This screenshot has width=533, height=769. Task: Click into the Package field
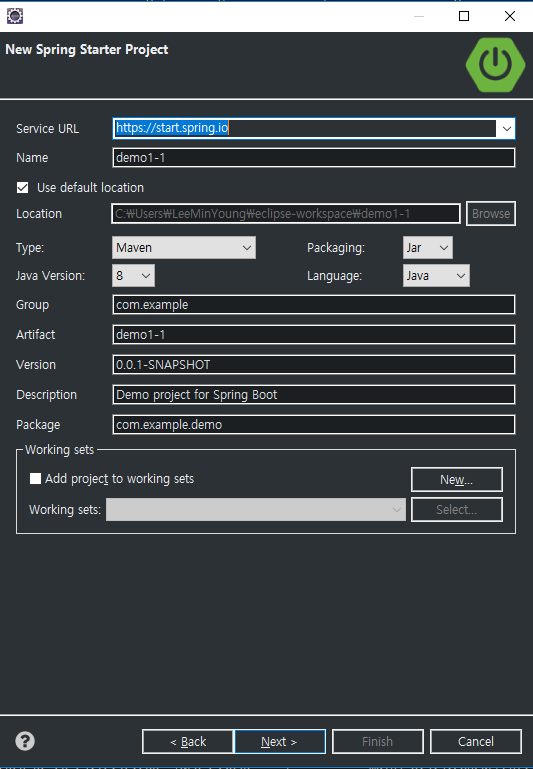point(314,425)
